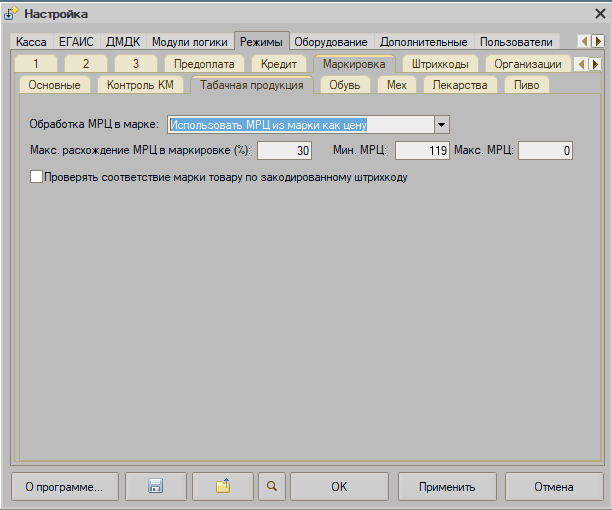612x510 pixels.
Task: Select the Лекарства tab
Action: [460, 85]
